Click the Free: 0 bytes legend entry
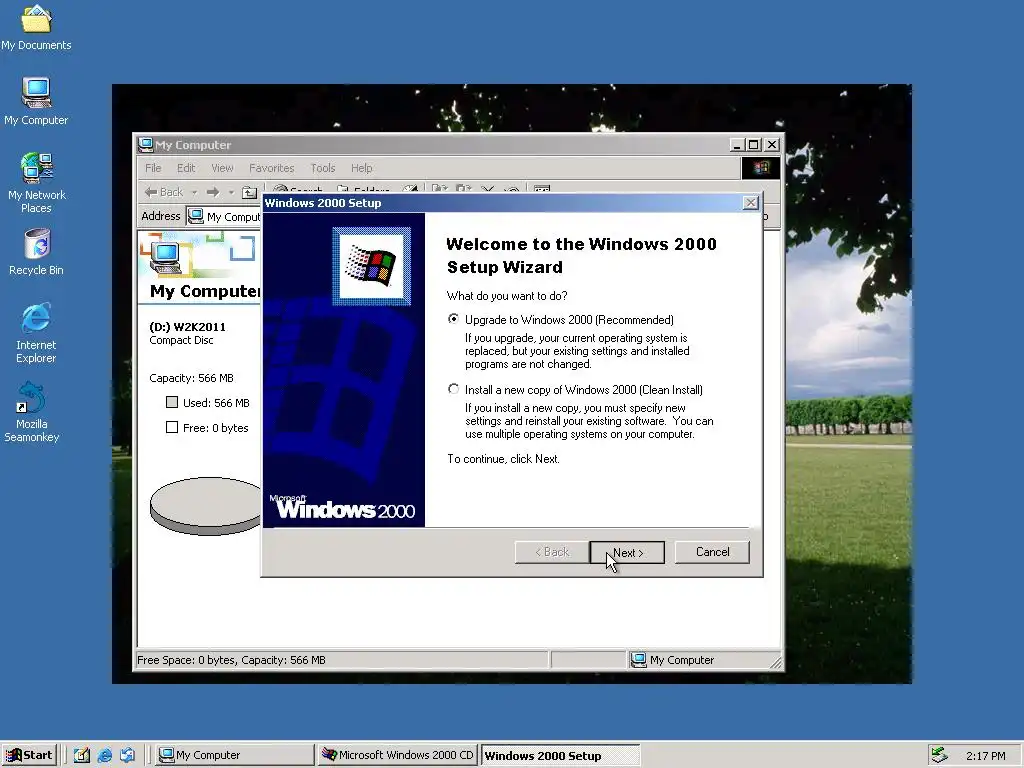1024x768 pixels. tap(207, 428)
